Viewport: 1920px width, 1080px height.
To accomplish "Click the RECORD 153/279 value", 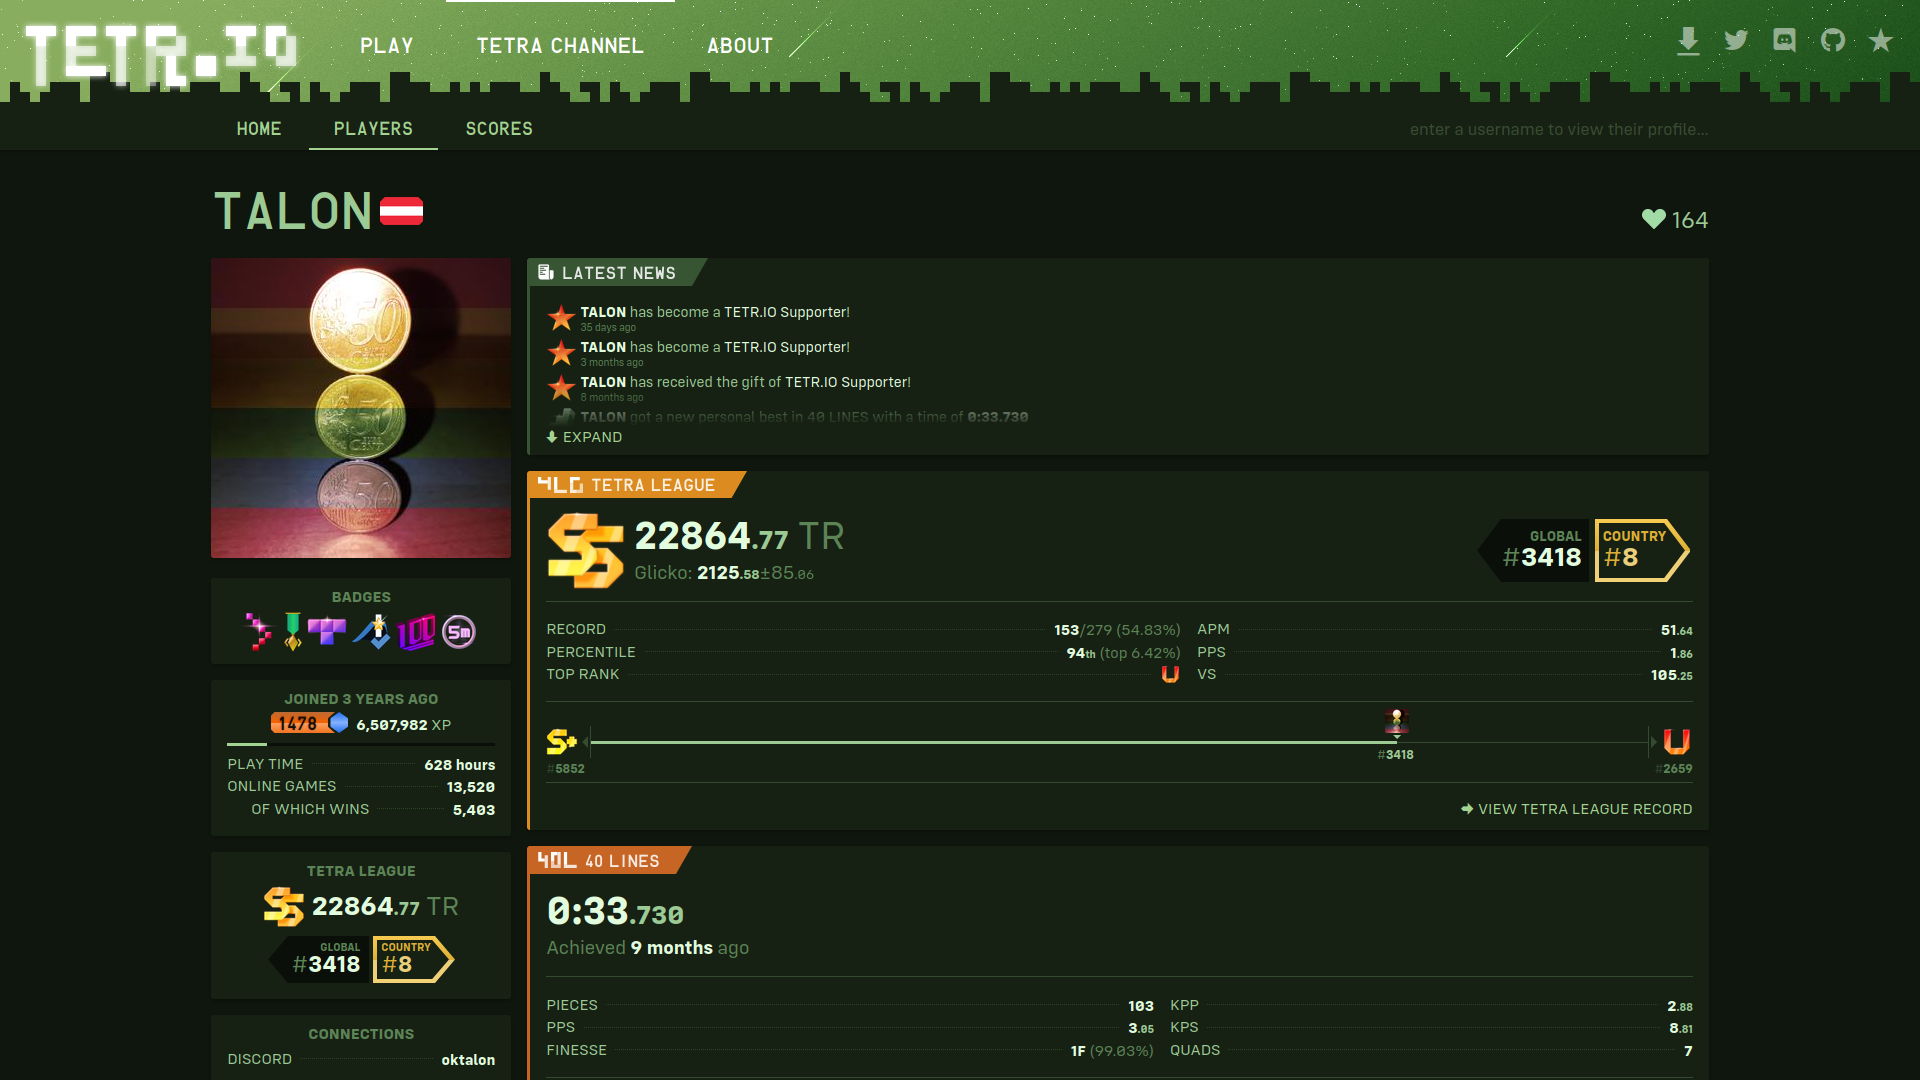I will [1117, 630].
